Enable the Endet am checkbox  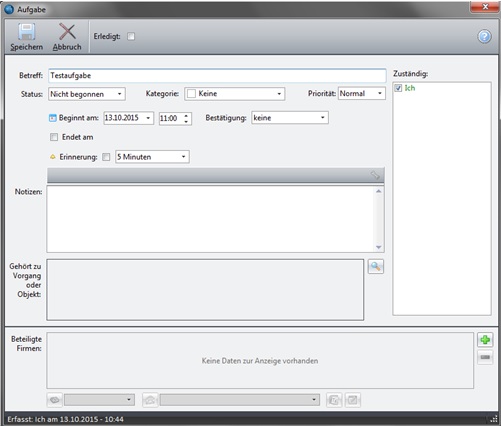(x=54, y=137)
